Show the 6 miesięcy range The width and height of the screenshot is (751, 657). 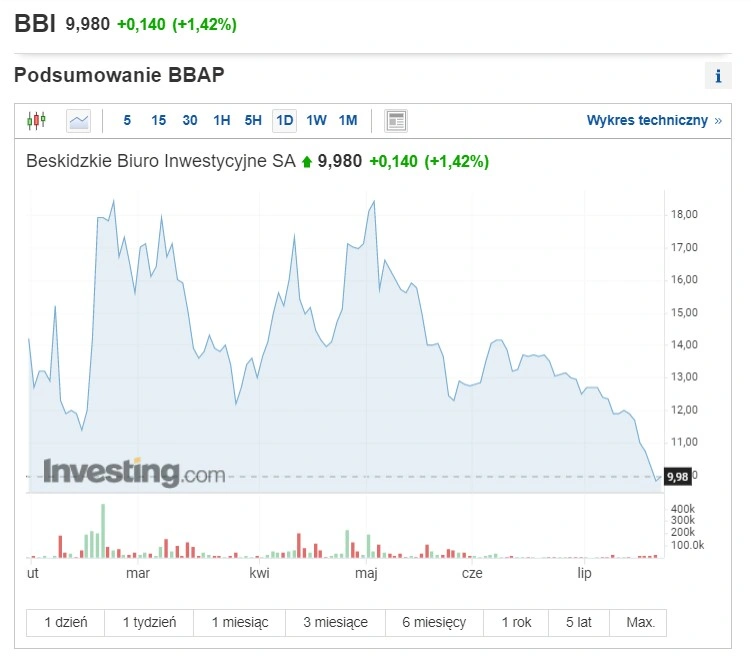coord(434,623)
